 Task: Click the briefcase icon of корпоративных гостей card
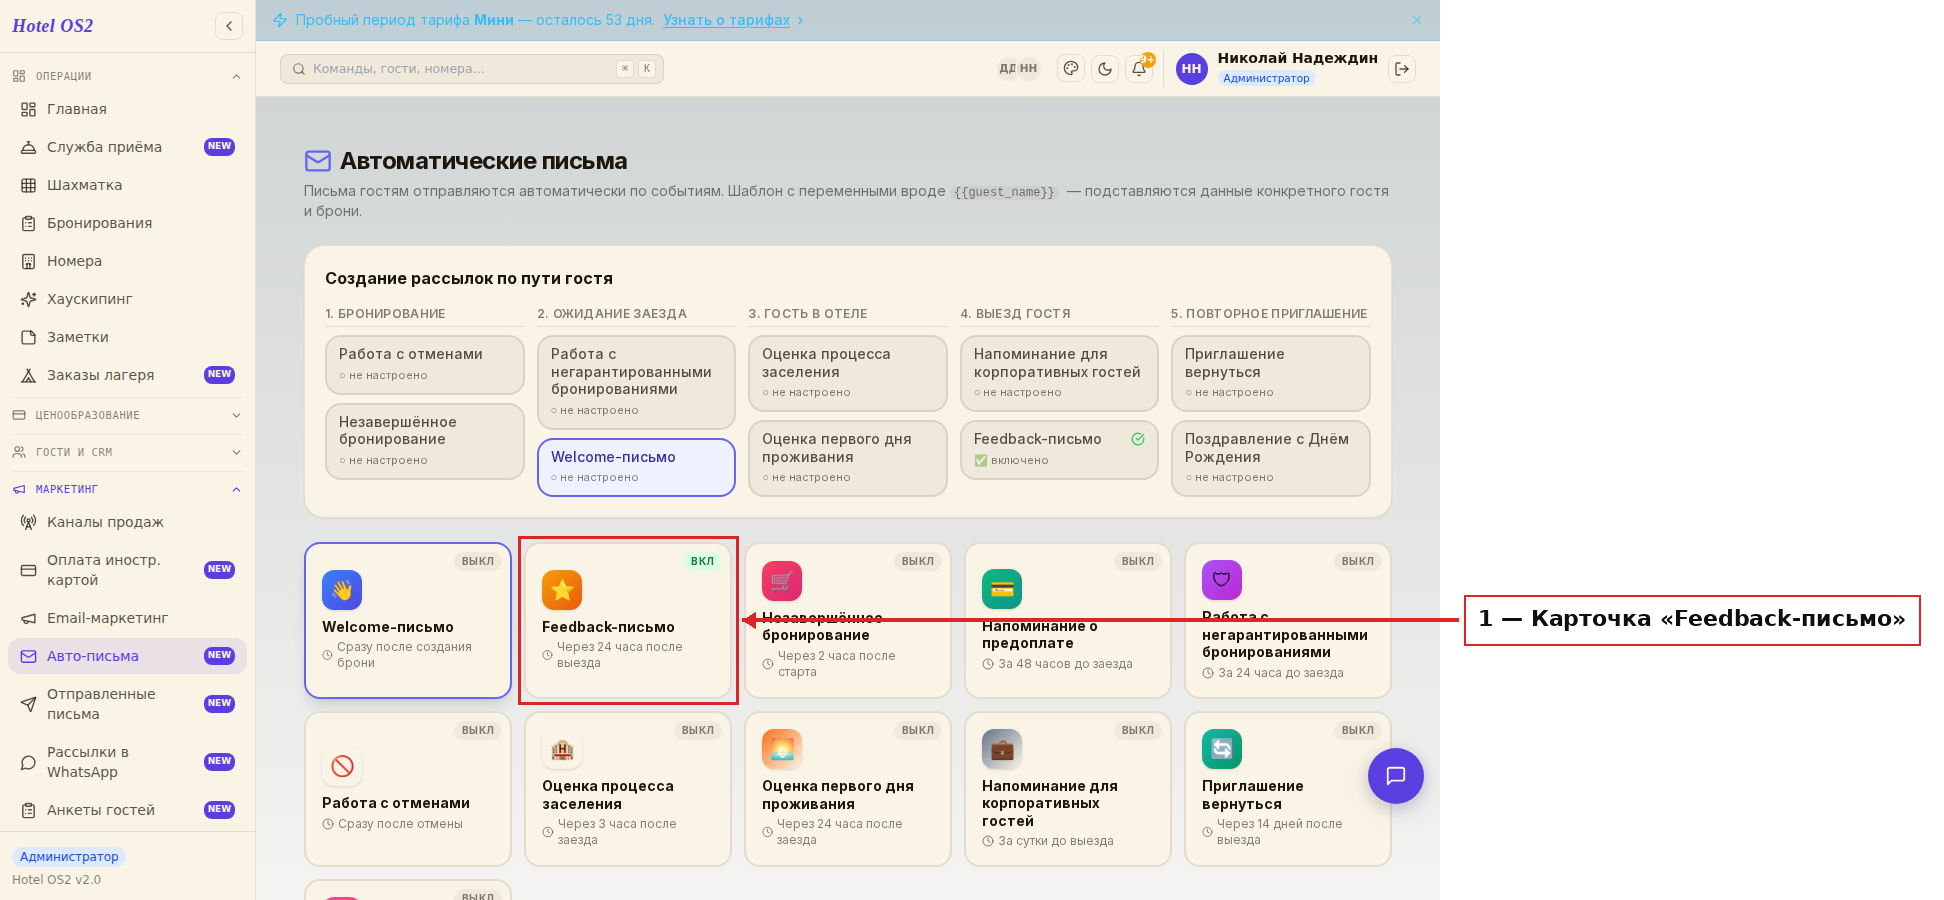(1002, 749)
